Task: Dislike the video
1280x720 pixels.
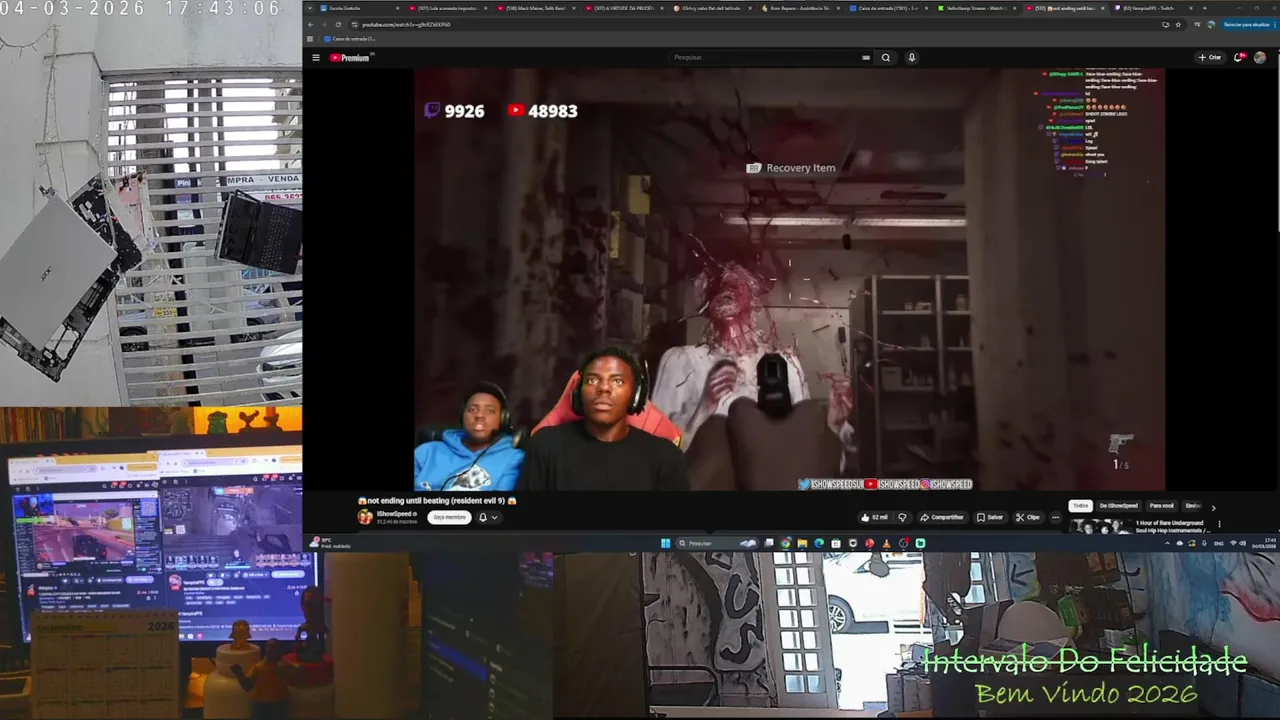Action: click(x=902, y=517)
